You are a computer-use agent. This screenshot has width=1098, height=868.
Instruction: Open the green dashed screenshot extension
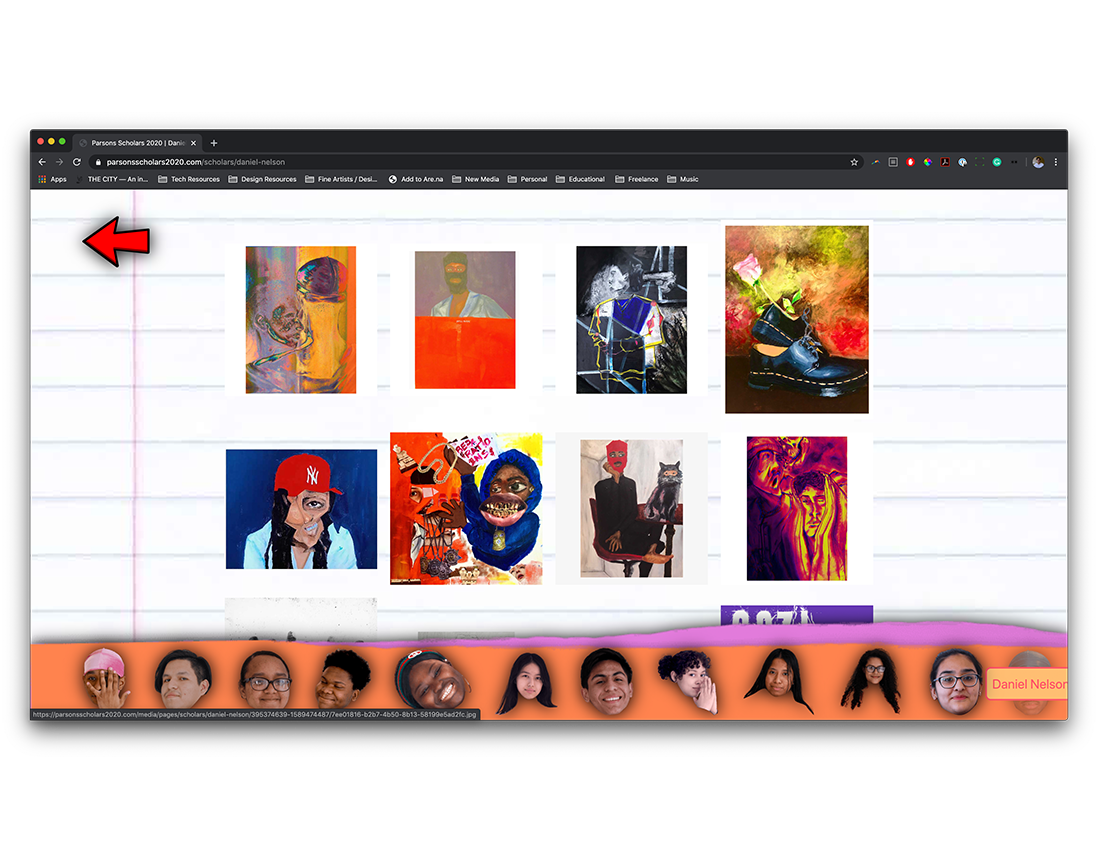coord(979,162)
